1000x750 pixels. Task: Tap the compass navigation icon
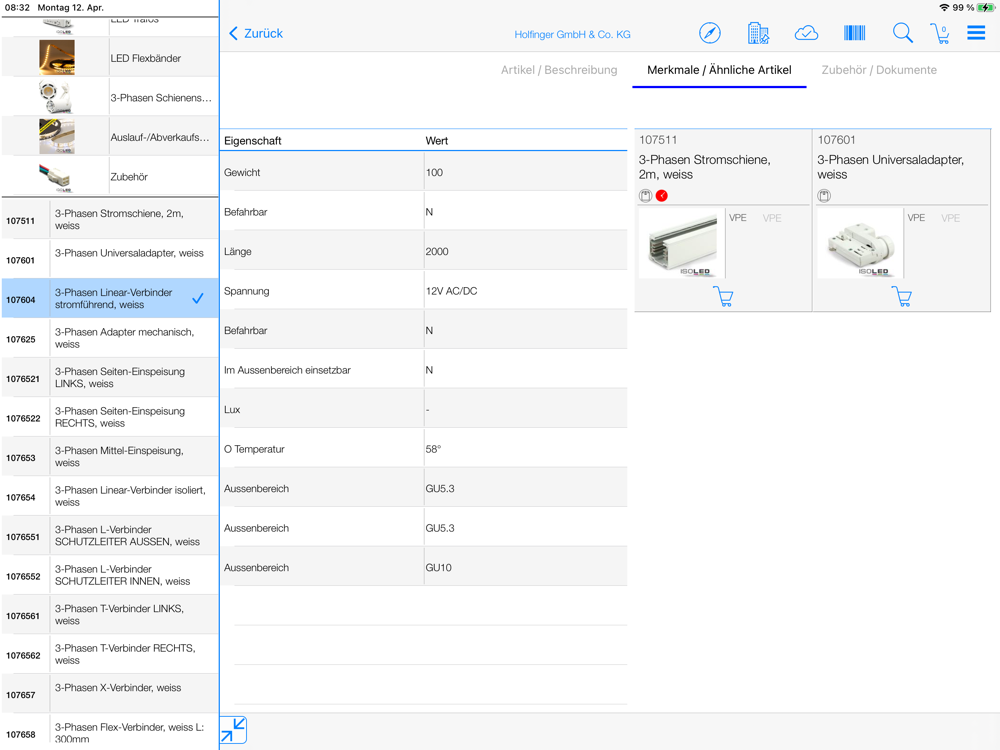709,33
